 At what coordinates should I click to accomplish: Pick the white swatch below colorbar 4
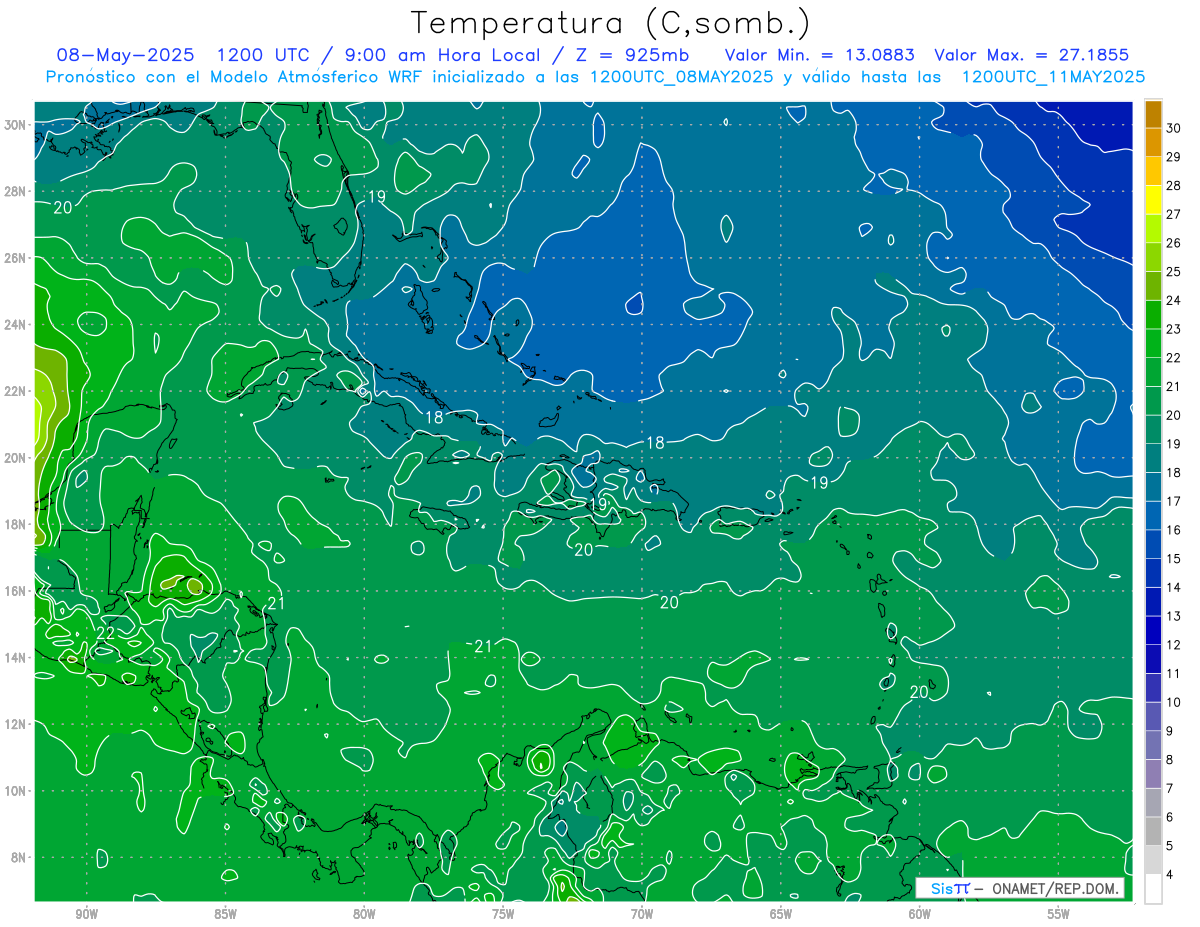pos(1153,889)
